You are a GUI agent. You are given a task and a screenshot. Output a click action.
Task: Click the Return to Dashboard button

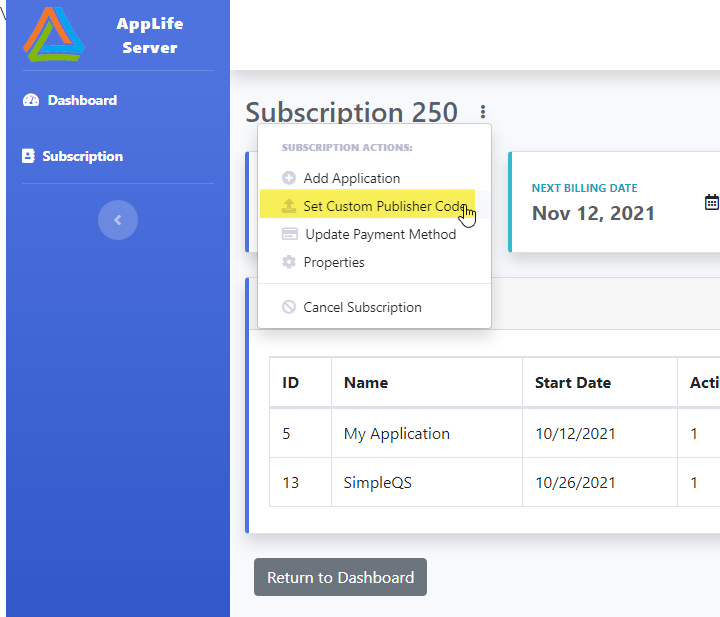(340, 577)
